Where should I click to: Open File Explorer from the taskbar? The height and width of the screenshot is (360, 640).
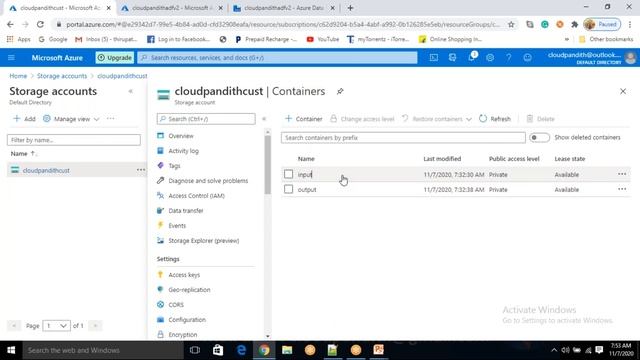point(287,350)
